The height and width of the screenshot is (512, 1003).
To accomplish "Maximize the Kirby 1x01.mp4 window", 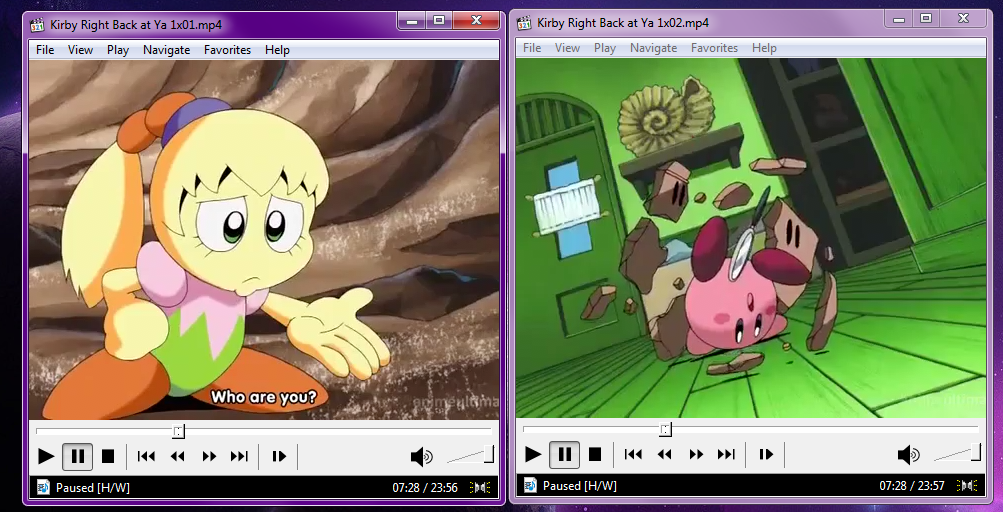I will (x=439, y=21).
